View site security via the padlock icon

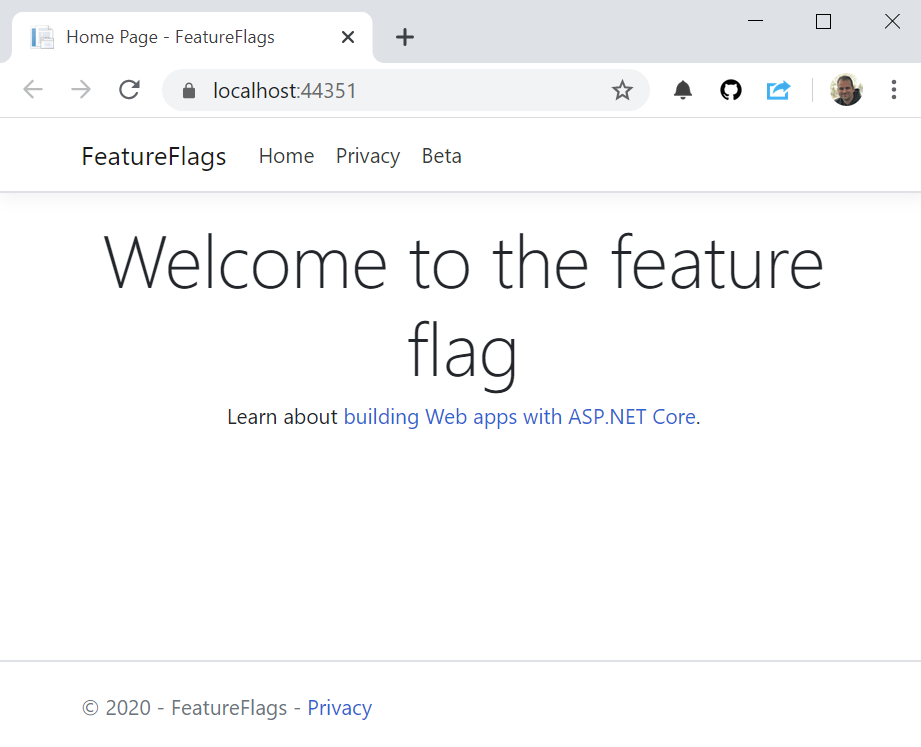(186, 89)
